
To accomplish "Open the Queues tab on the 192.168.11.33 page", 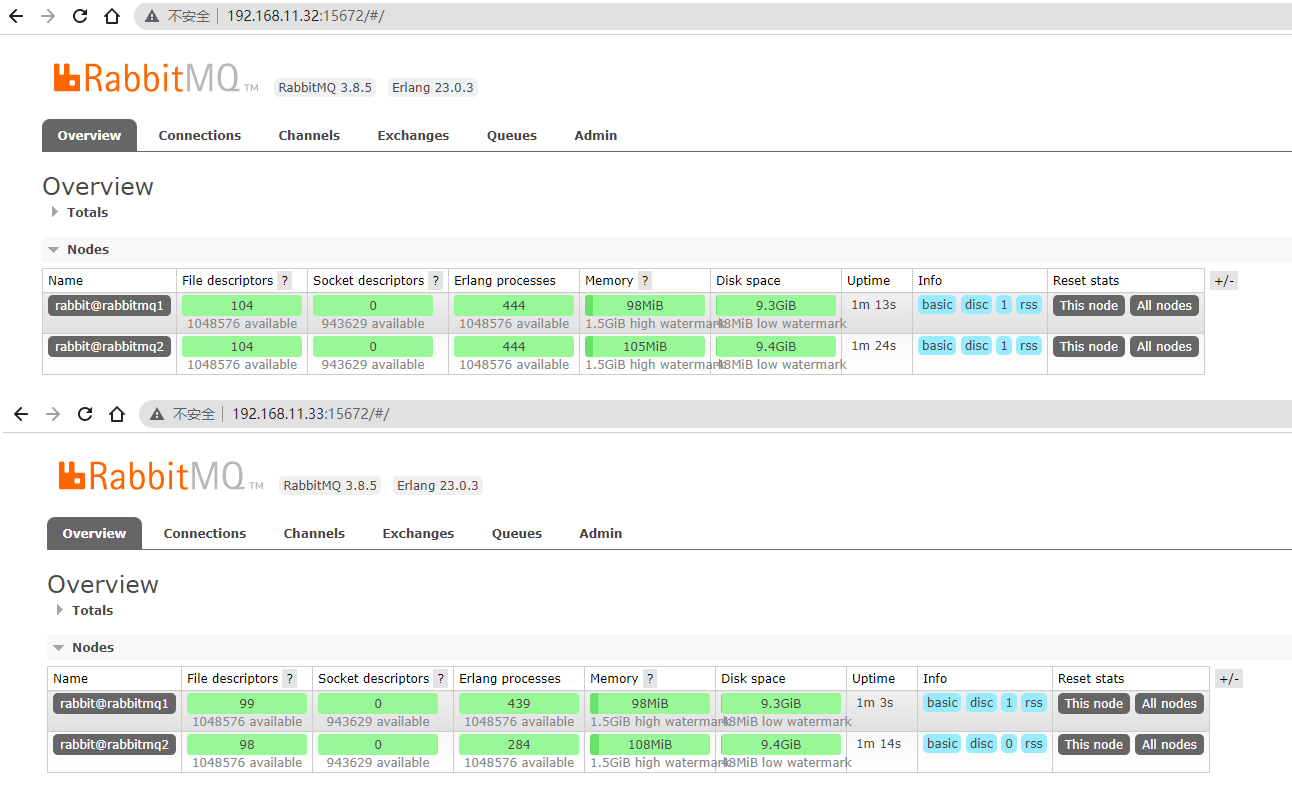I will (517, 534).
